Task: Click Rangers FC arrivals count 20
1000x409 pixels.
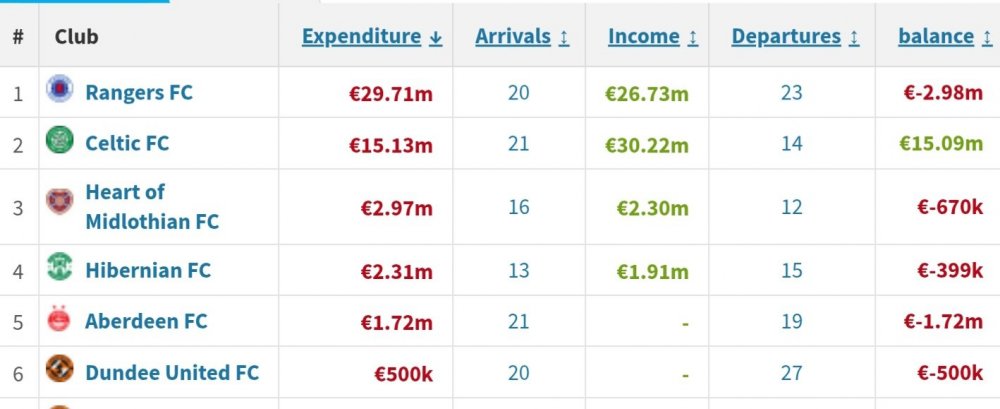Action: click(518, 93)
